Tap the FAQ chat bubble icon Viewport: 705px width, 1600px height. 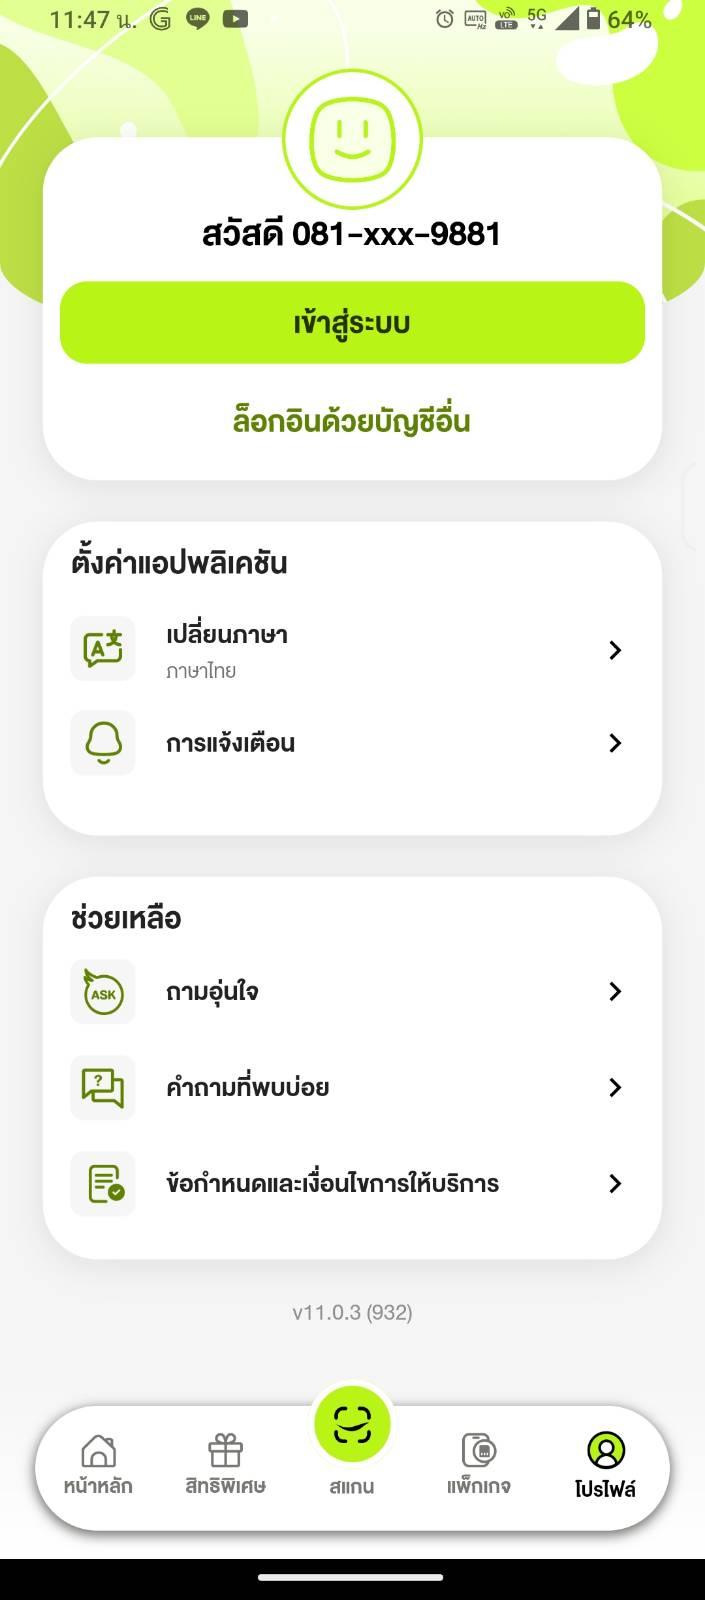[x=103, y=1087]
